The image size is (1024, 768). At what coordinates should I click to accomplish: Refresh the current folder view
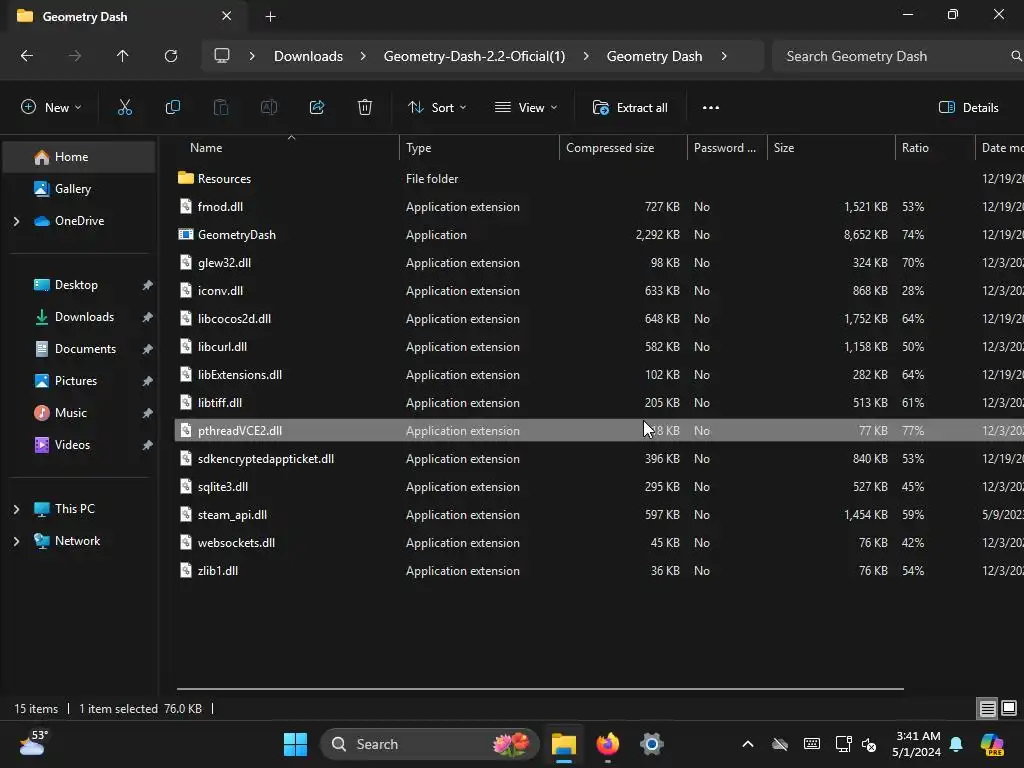pos(171,56)
